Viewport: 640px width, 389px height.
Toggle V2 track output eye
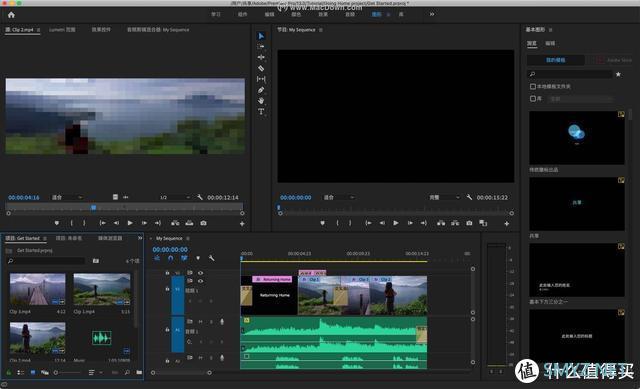(200, 272)
